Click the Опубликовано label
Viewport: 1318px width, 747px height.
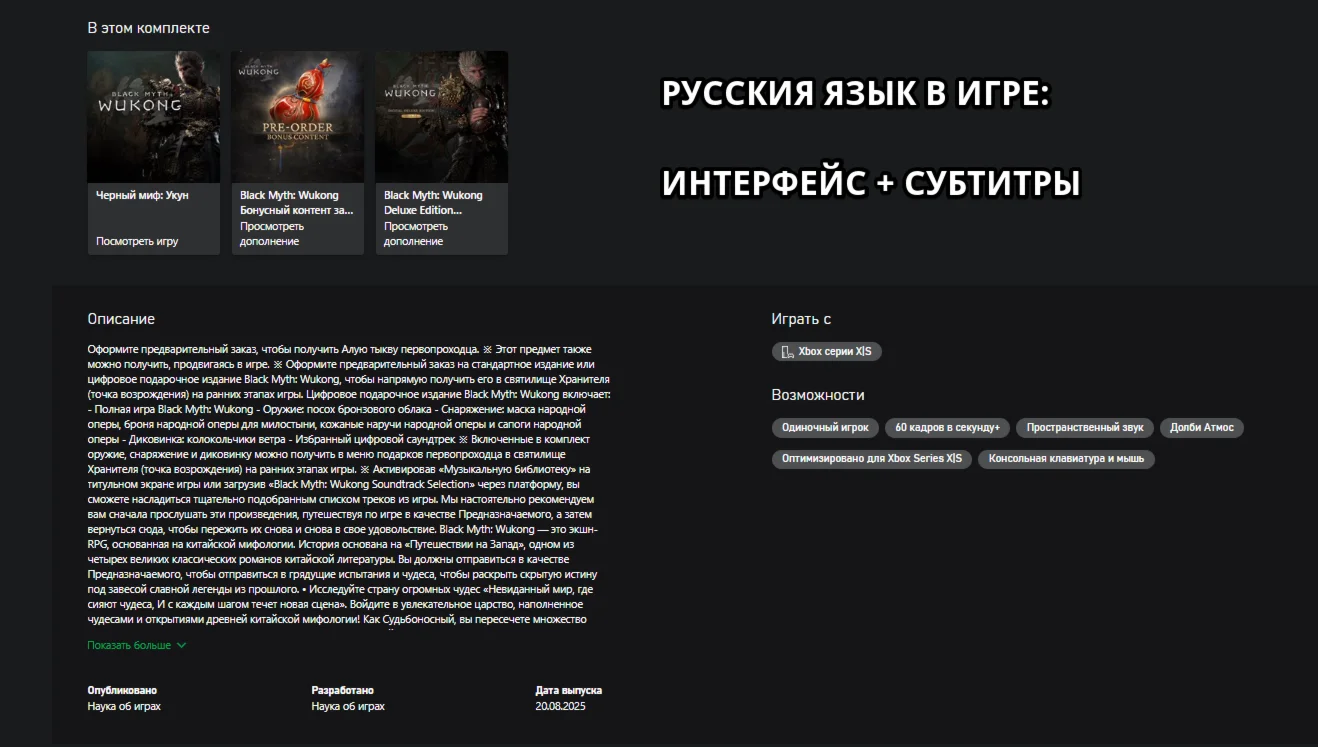coord(122,690)
